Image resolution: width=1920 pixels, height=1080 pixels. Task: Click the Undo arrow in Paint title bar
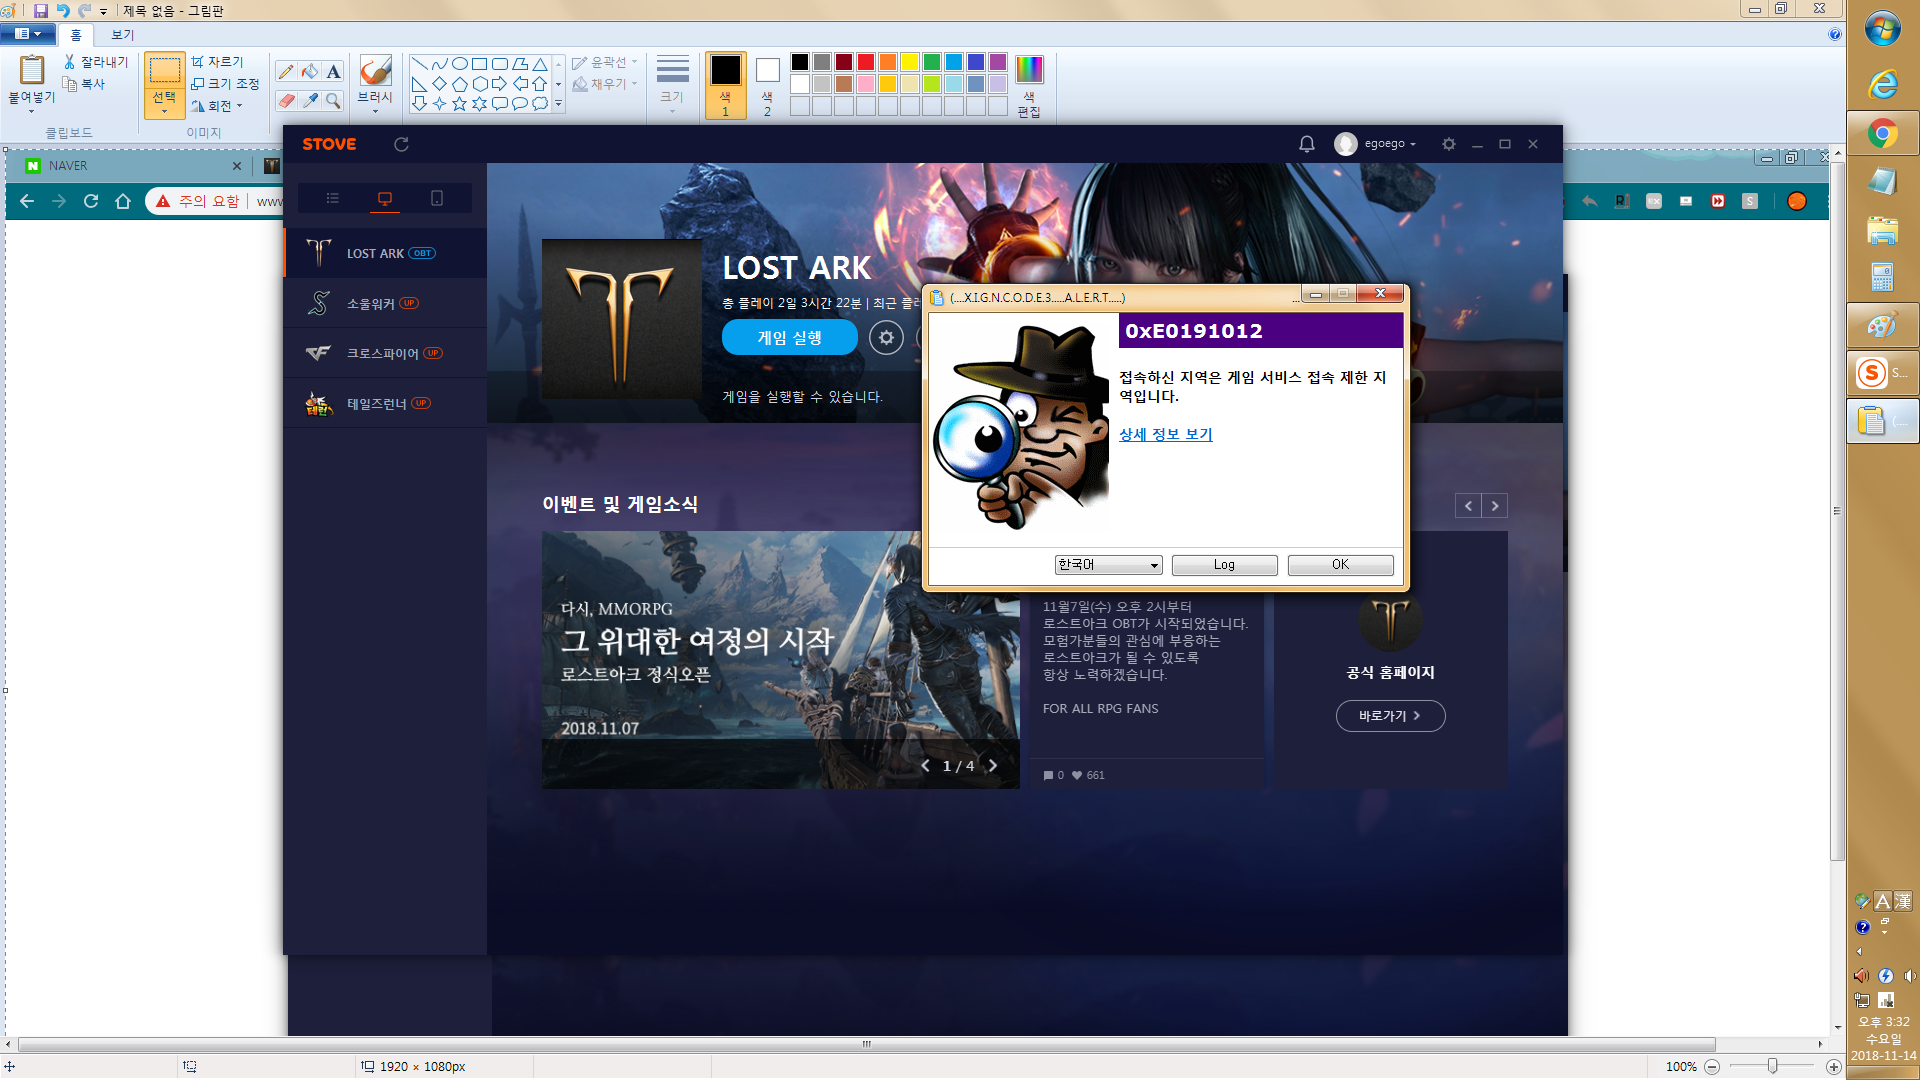click(63, 11)
